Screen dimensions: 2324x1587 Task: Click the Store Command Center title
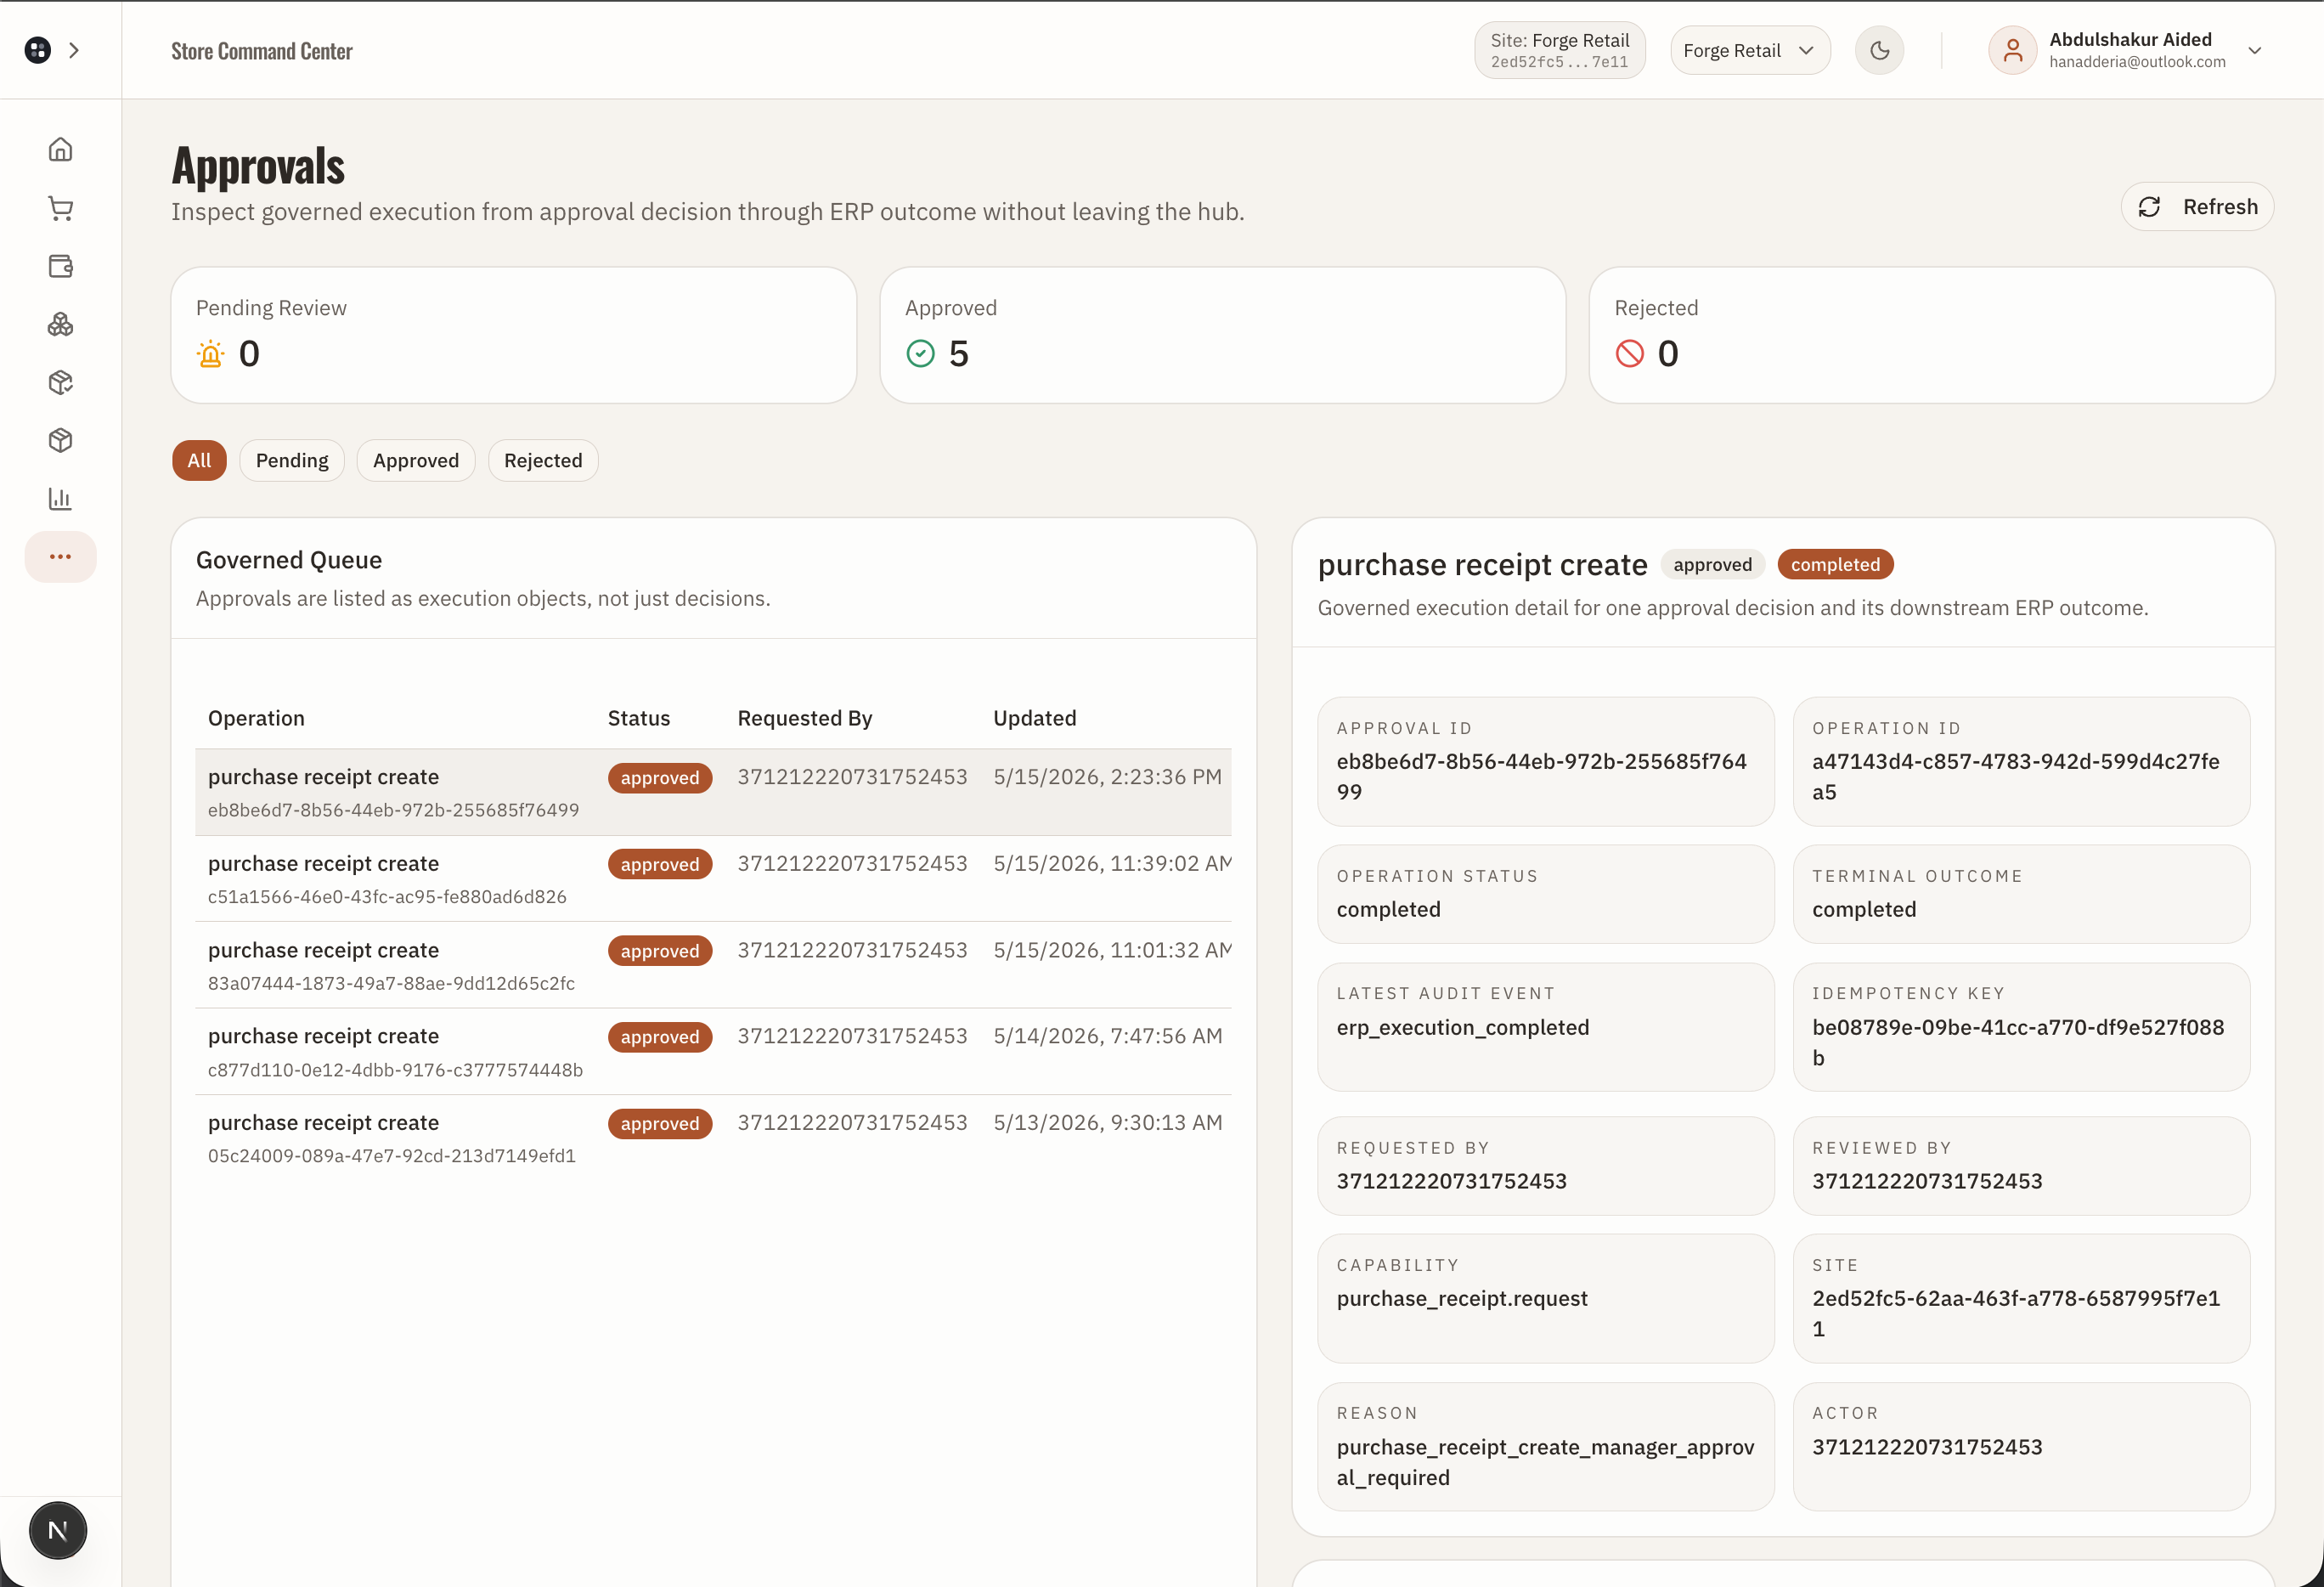click(x=261, y=51)
